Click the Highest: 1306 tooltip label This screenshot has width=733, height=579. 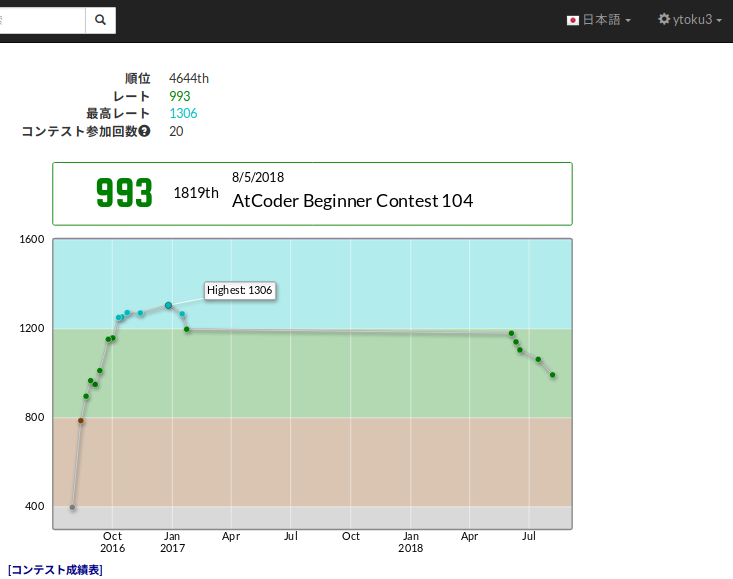[240, 290]
